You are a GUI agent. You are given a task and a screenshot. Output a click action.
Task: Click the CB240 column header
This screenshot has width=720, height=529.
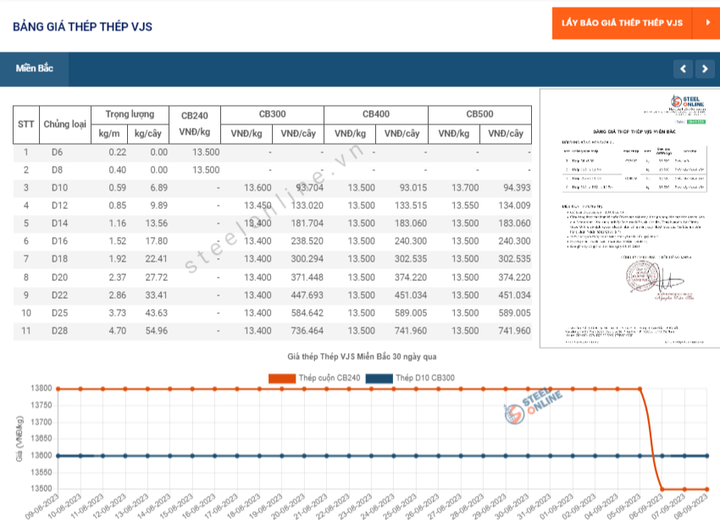point(195,124)
